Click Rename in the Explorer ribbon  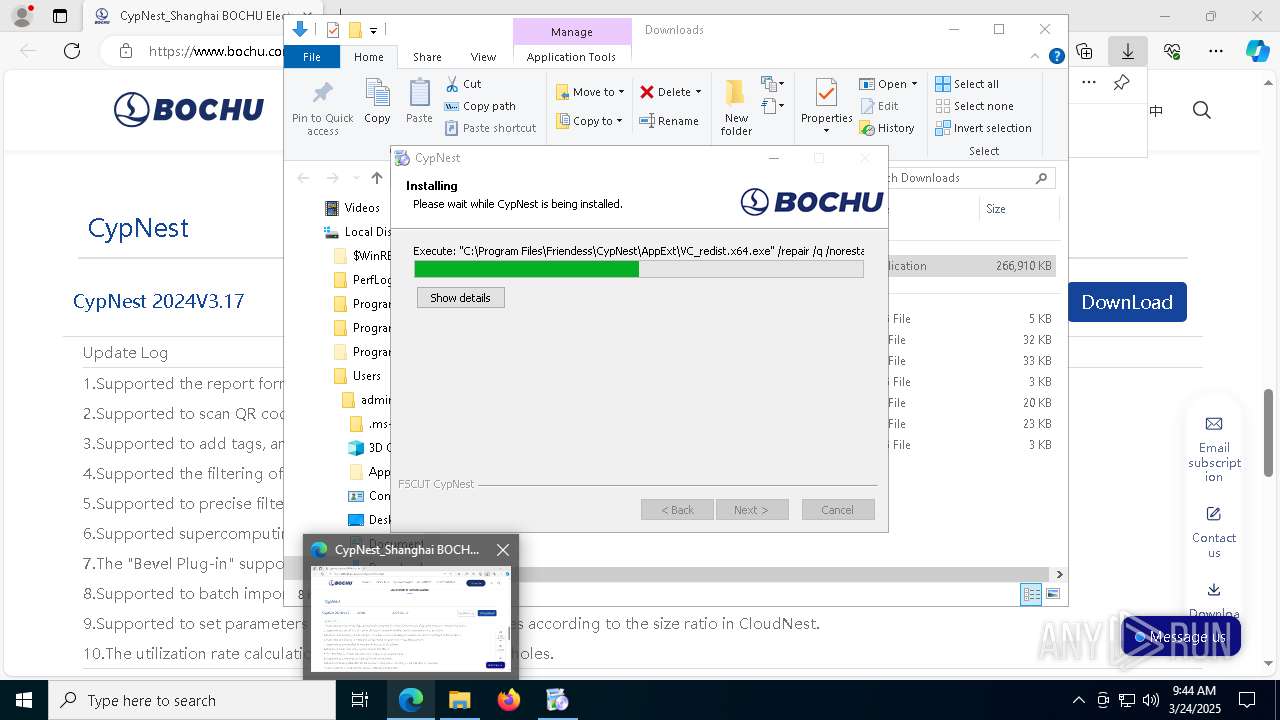669,121
